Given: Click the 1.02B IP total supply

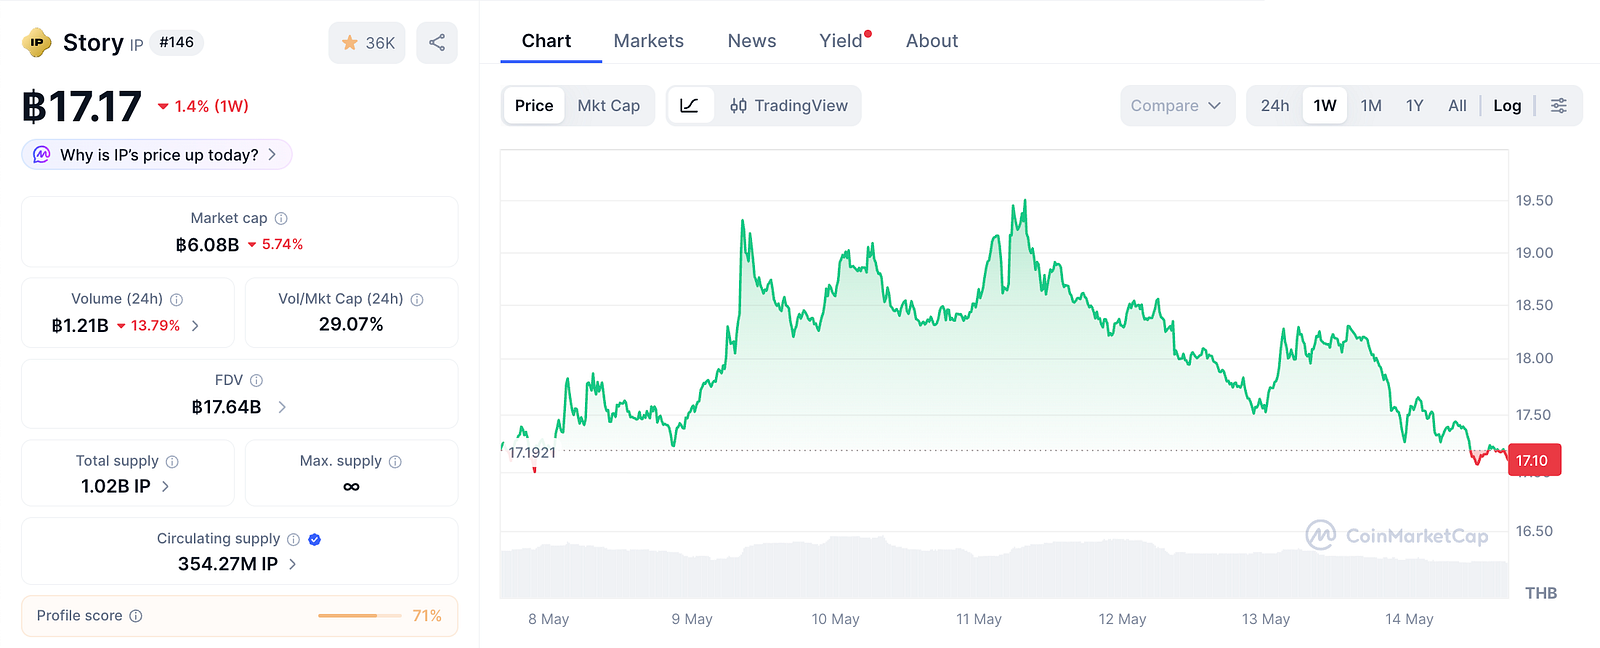Looking at the screenshot, I should click(x=116, y=486).
